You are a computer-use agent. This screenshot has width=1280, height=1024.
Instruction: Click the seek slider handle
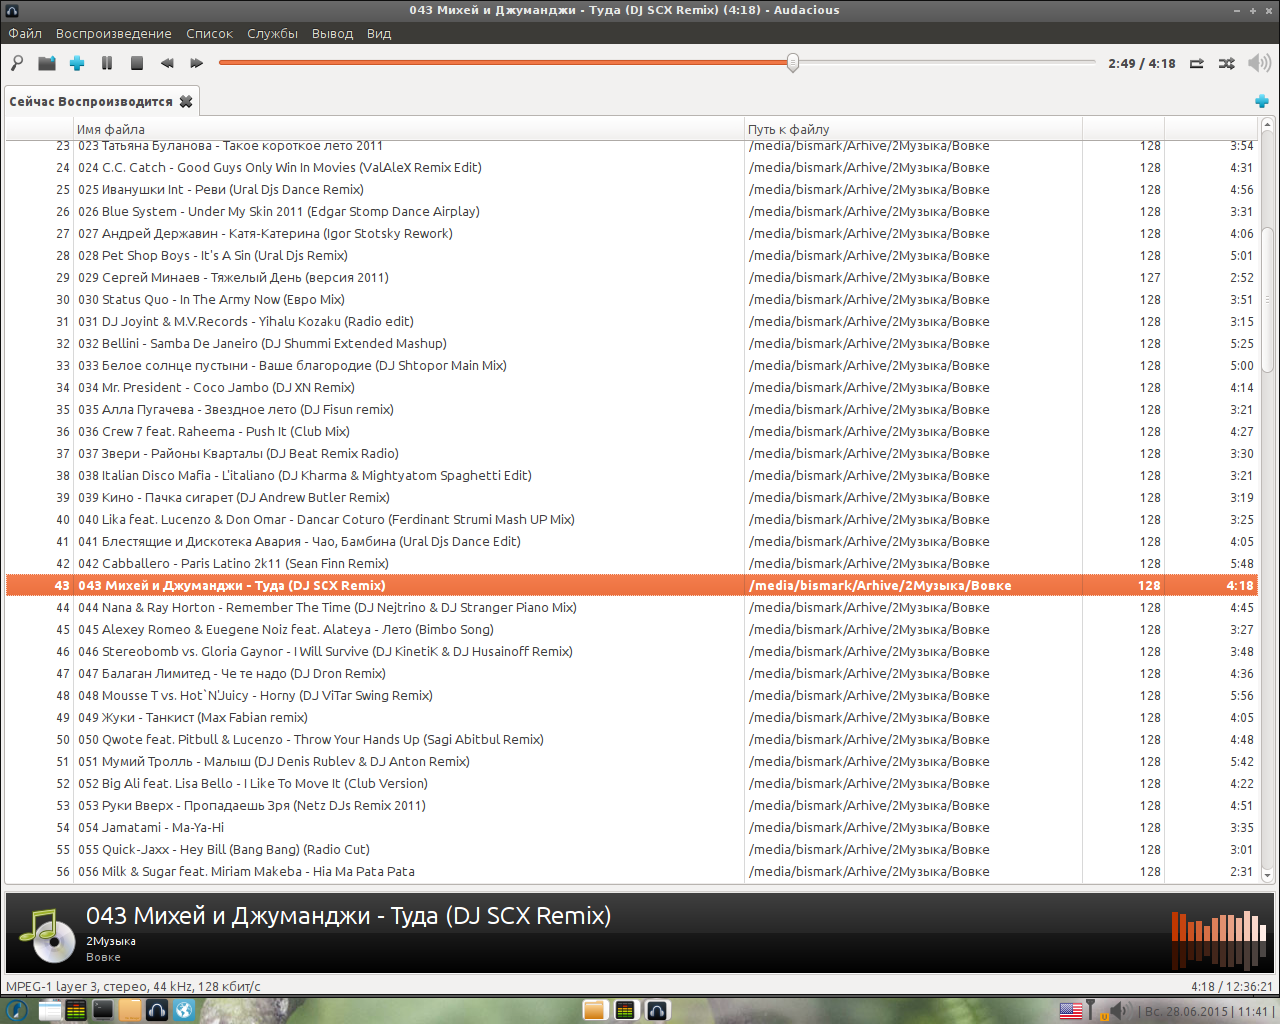[x=792, y=63]
